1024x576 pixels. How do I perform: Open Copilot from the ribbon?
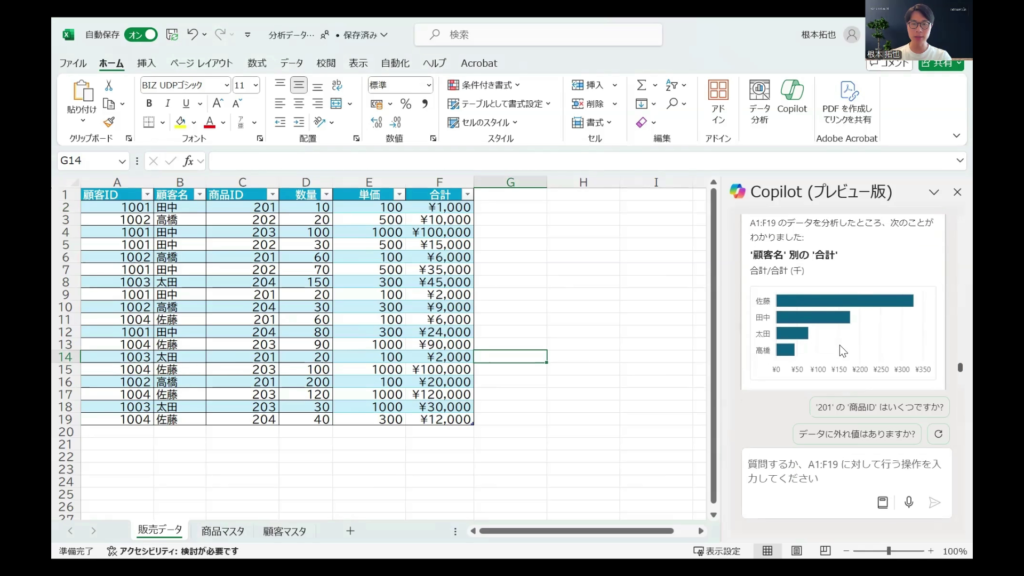791,96
